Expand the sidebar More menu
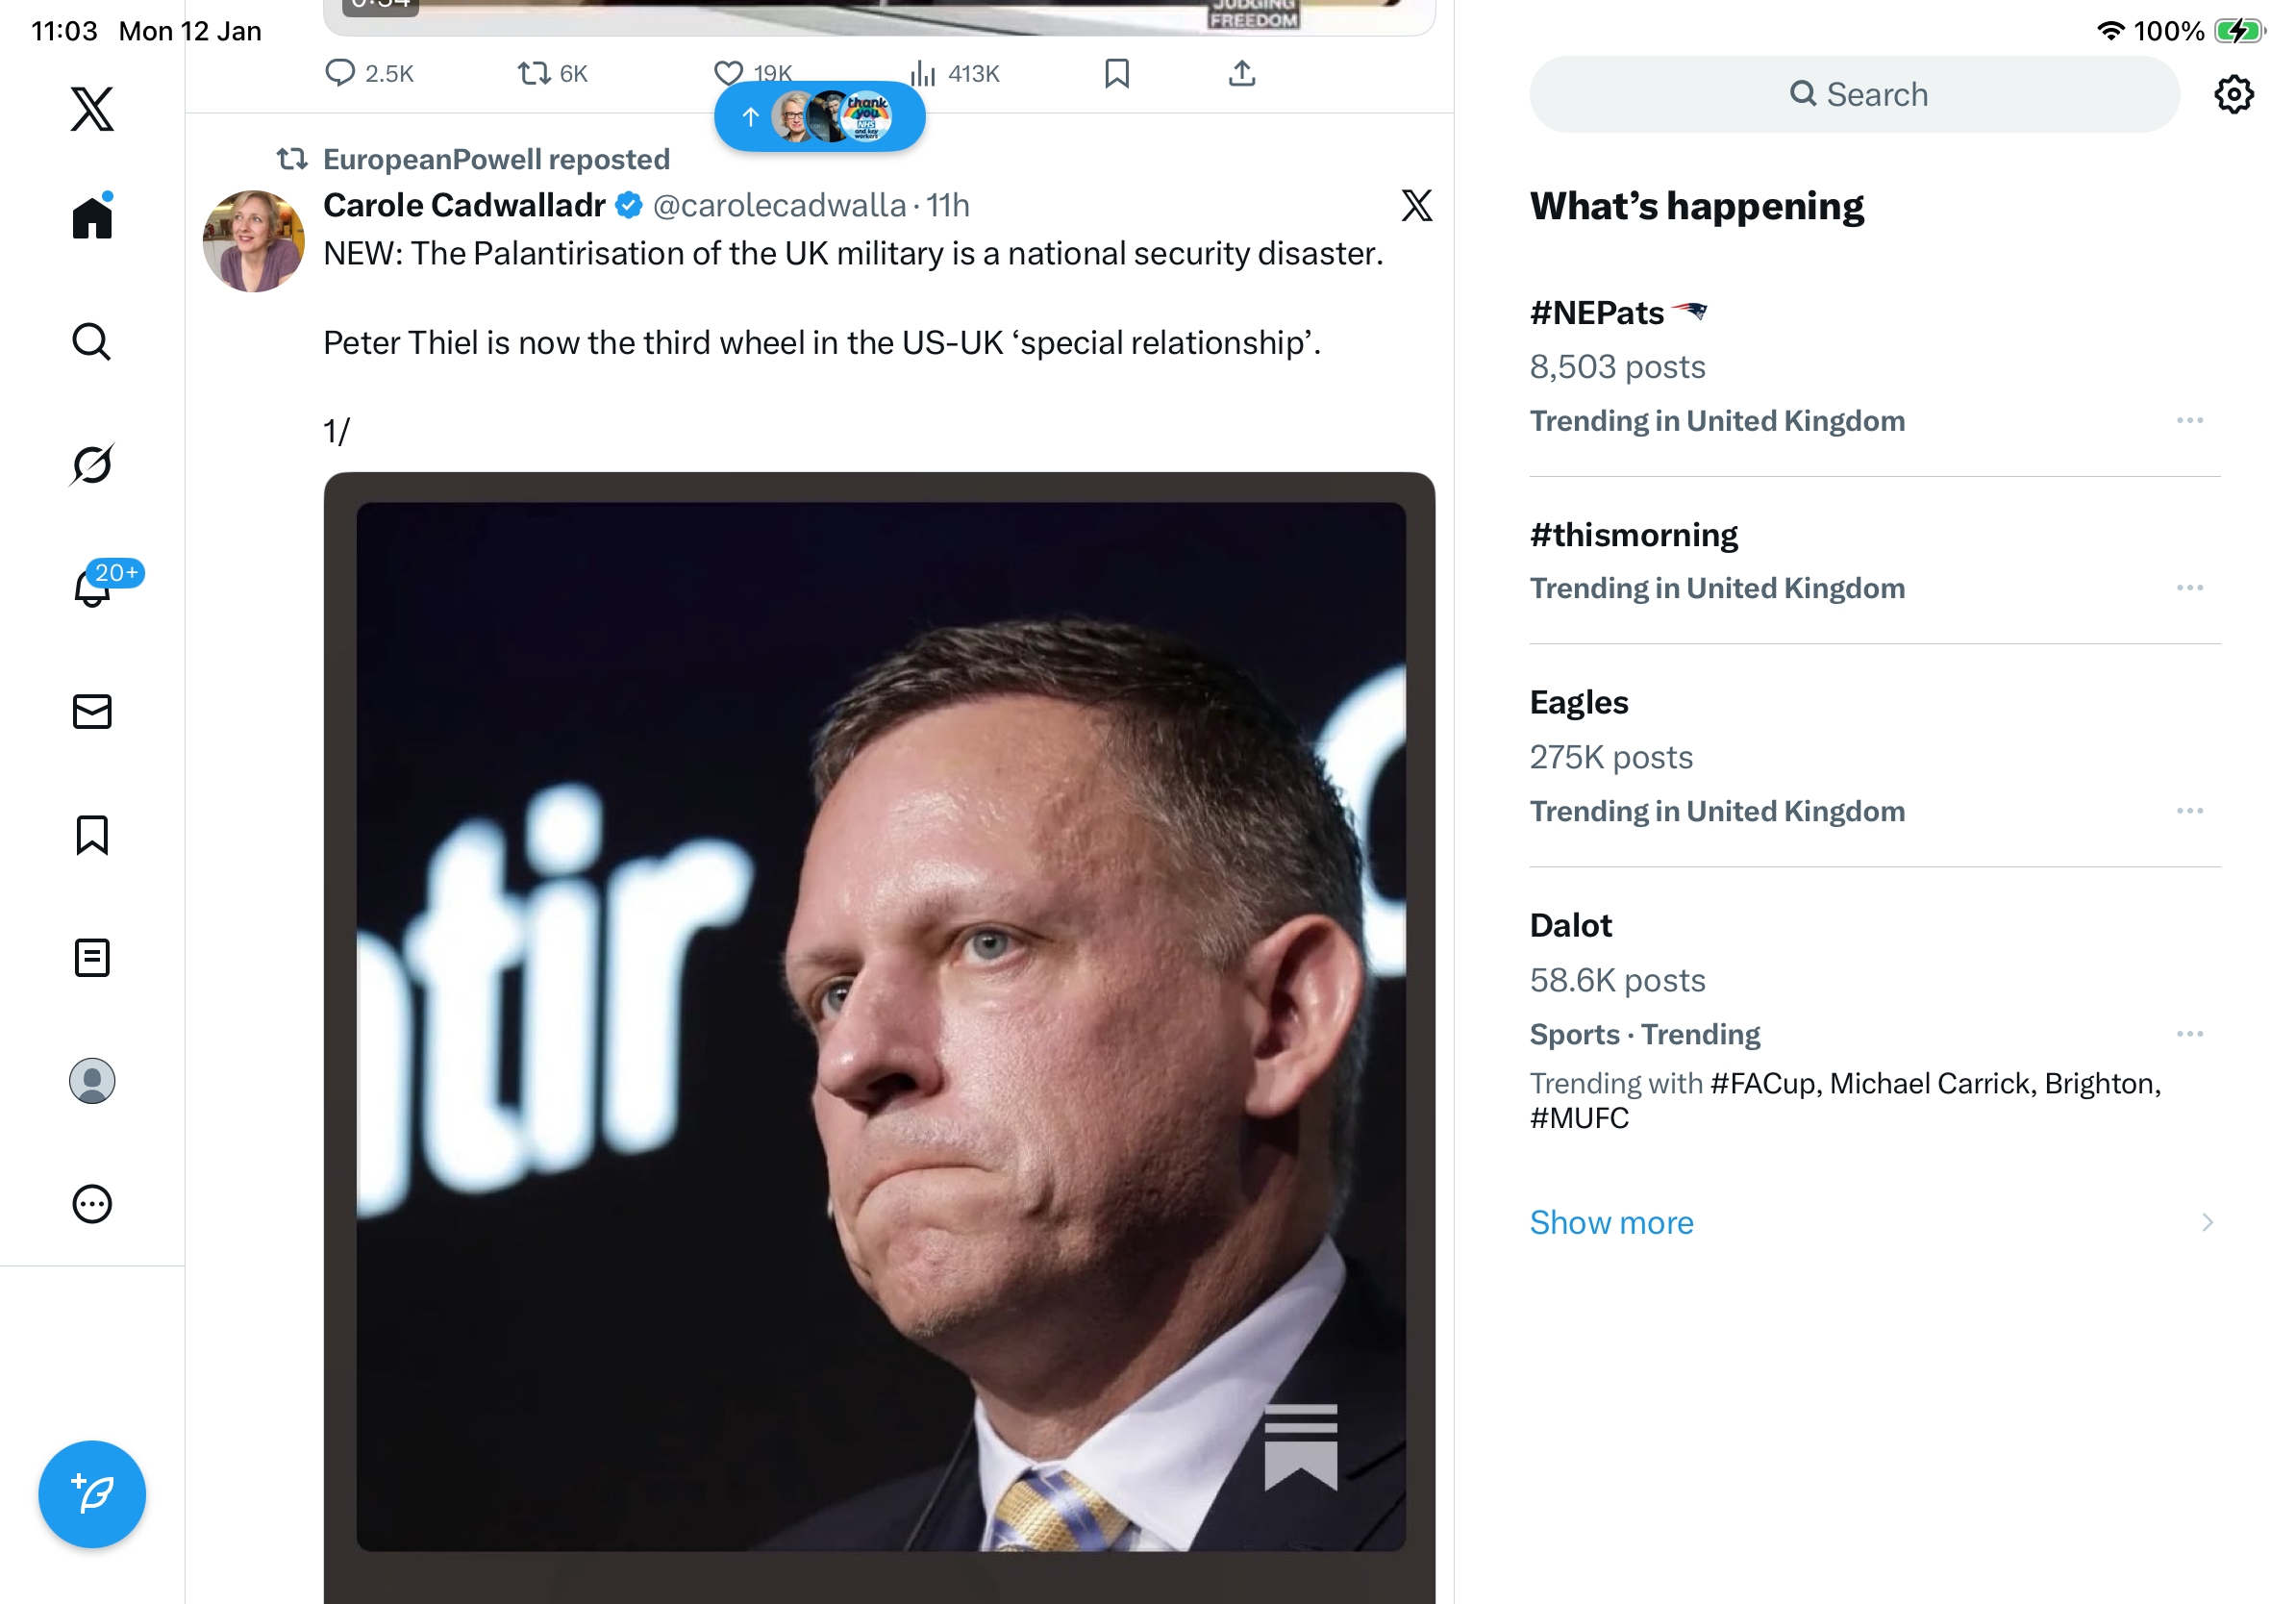 pos(92,1204)
